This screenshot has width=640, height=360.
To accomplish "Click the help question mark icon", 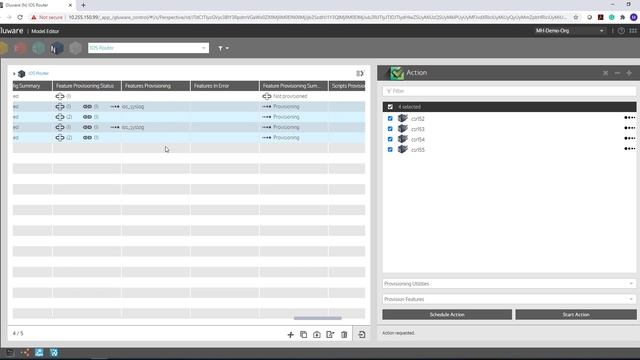I will [621, 31].
